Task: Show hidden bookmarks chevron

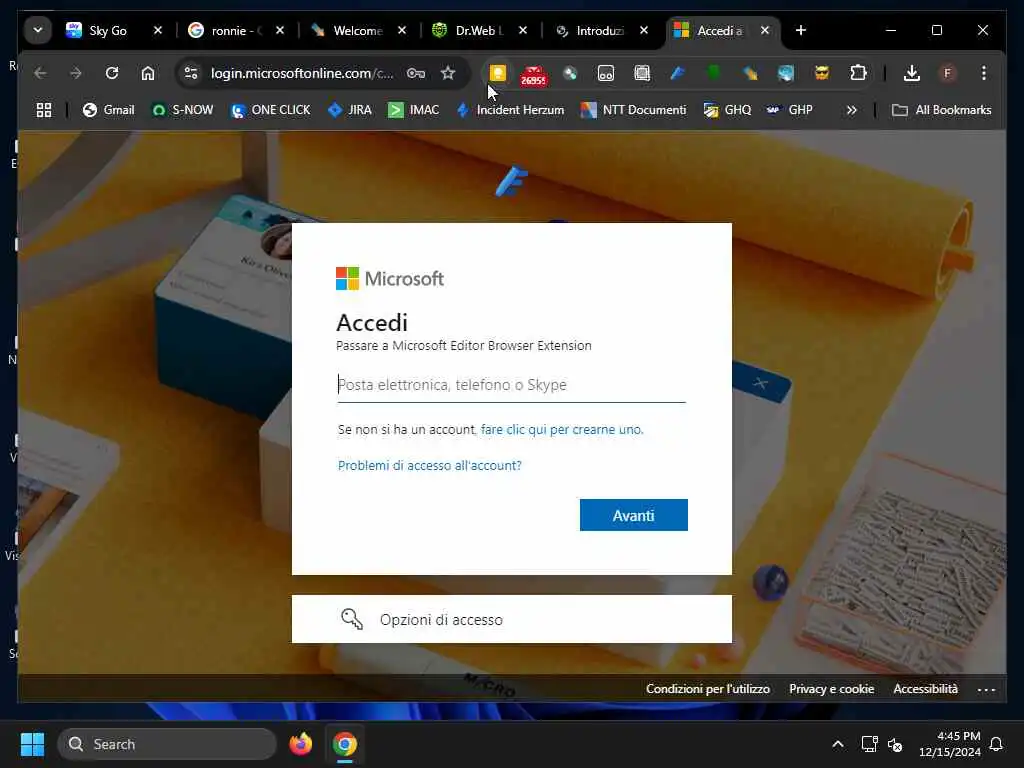Action: [852, 110]
